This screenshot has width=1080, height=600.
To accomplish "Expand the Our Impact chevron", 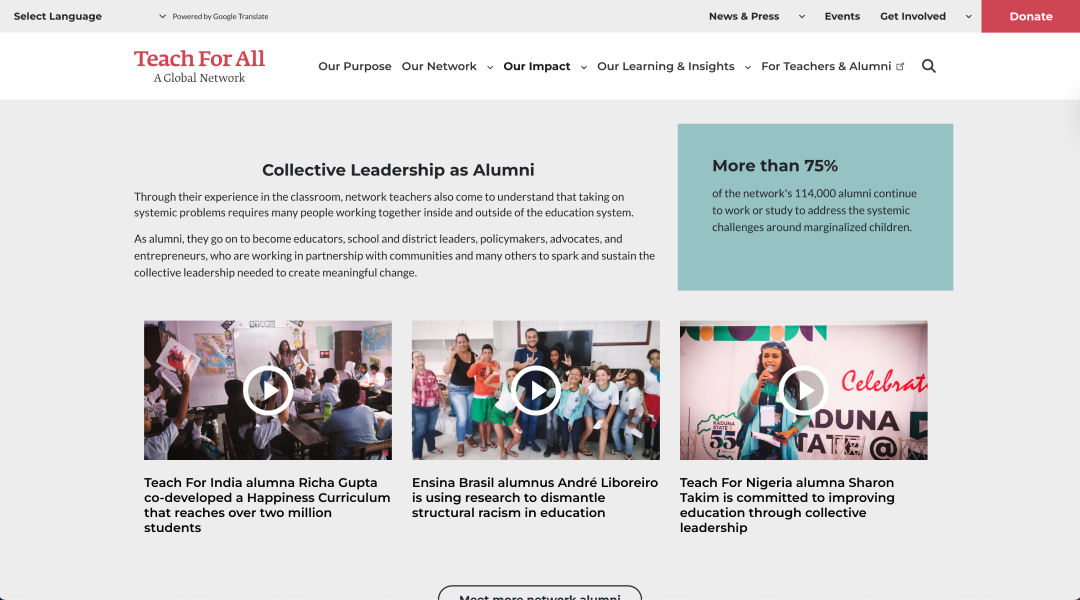I will [x=583, y=68].
